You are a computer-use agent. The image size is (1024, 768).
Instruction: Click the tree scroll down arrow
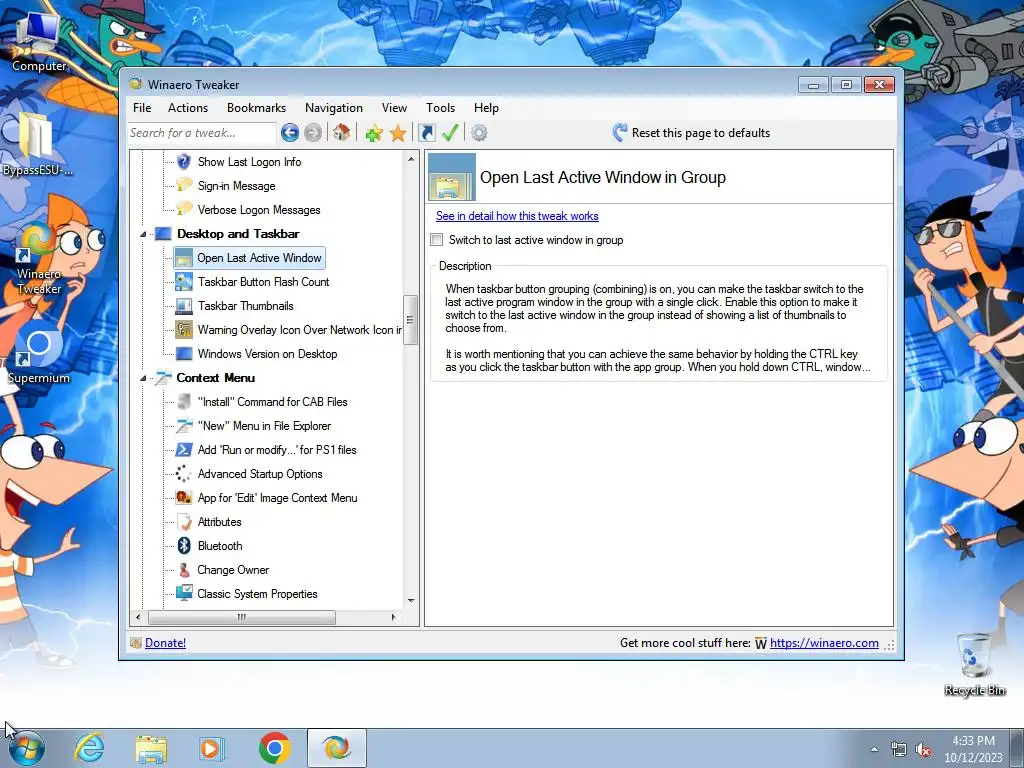[411, 601]
